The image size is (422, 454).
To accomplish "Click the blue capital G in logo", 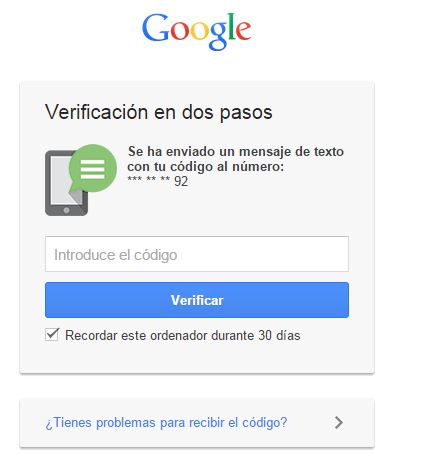I will (156, 28).
